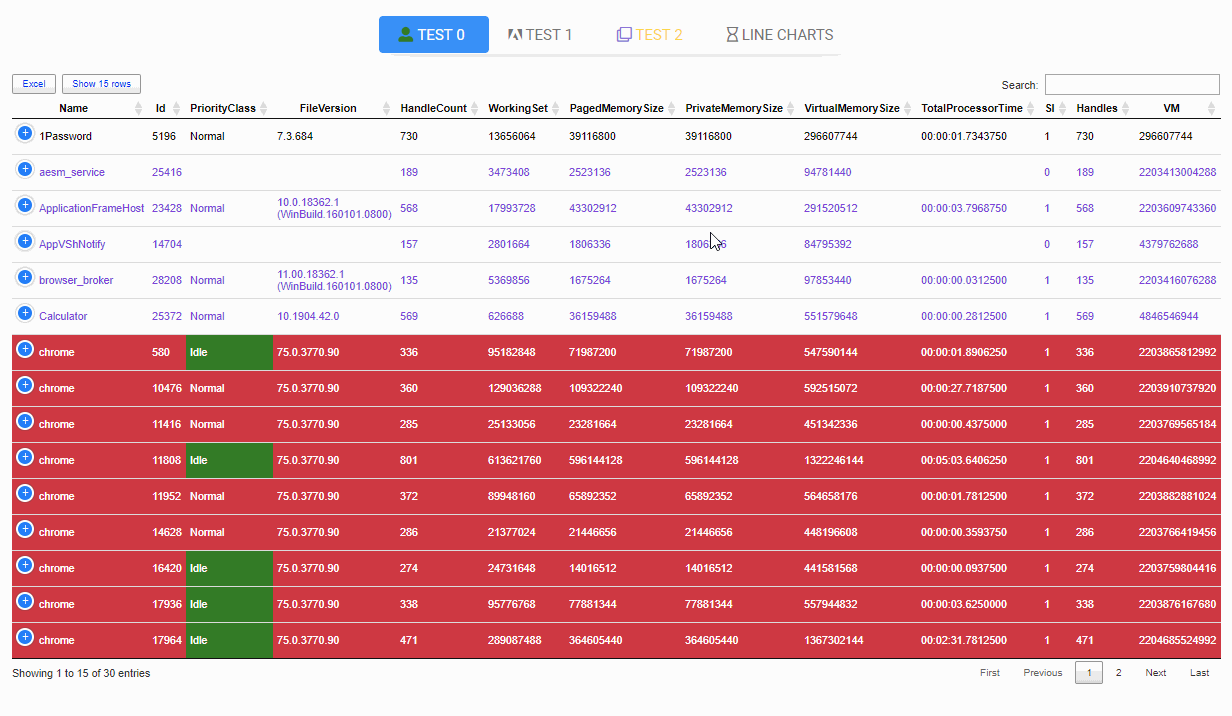Viewport: 1232px width, 716px height.
Task: Go to the Next page
Action: [1155, 673]
